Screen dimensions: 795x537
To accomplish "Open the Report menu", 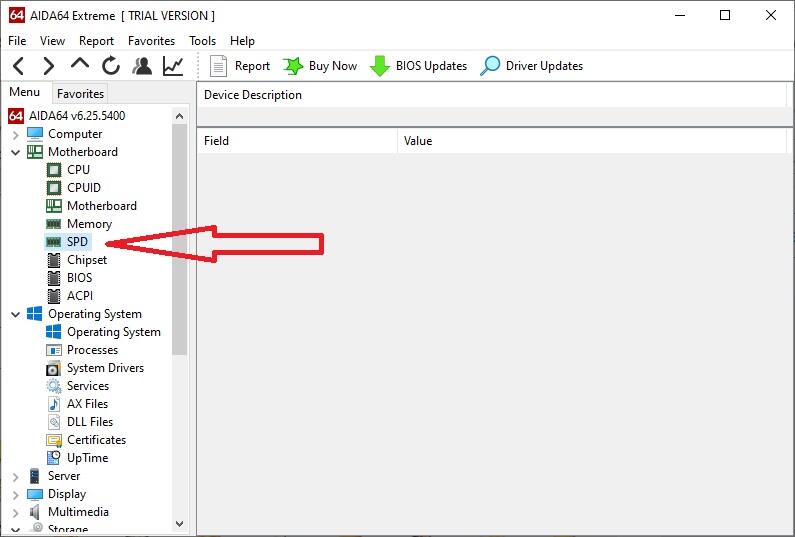I will pyautogui.click(x=96, y=41).
